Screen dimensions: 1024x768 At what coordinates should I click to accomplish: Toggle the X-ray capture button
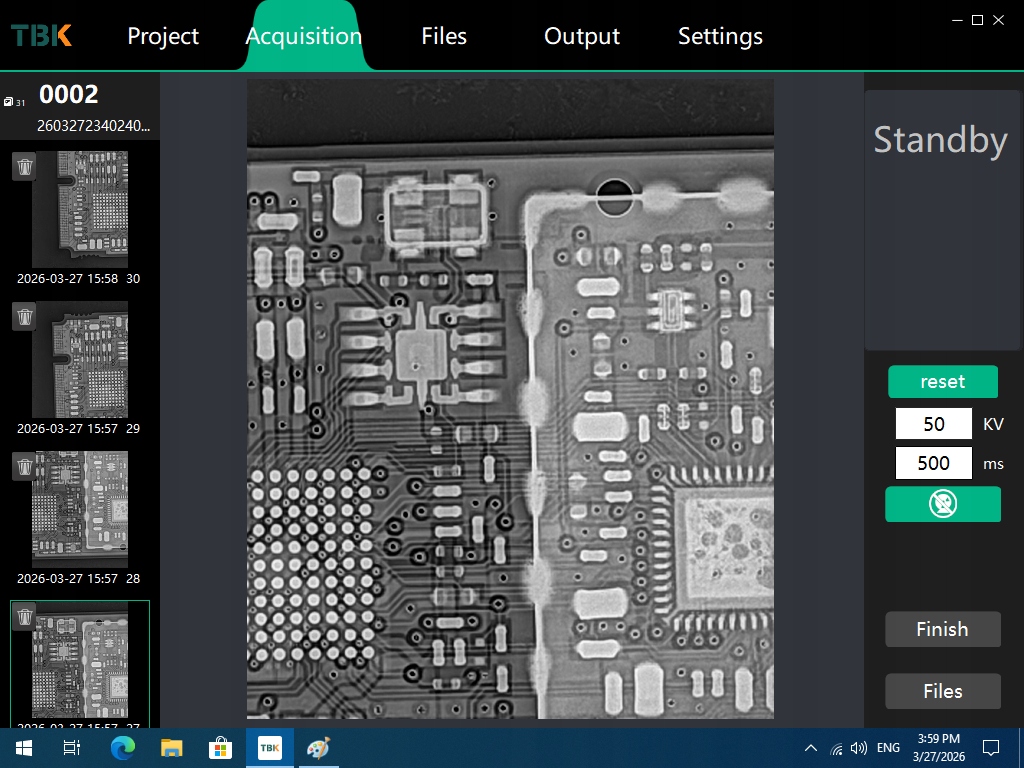click(x=942, y=504)
